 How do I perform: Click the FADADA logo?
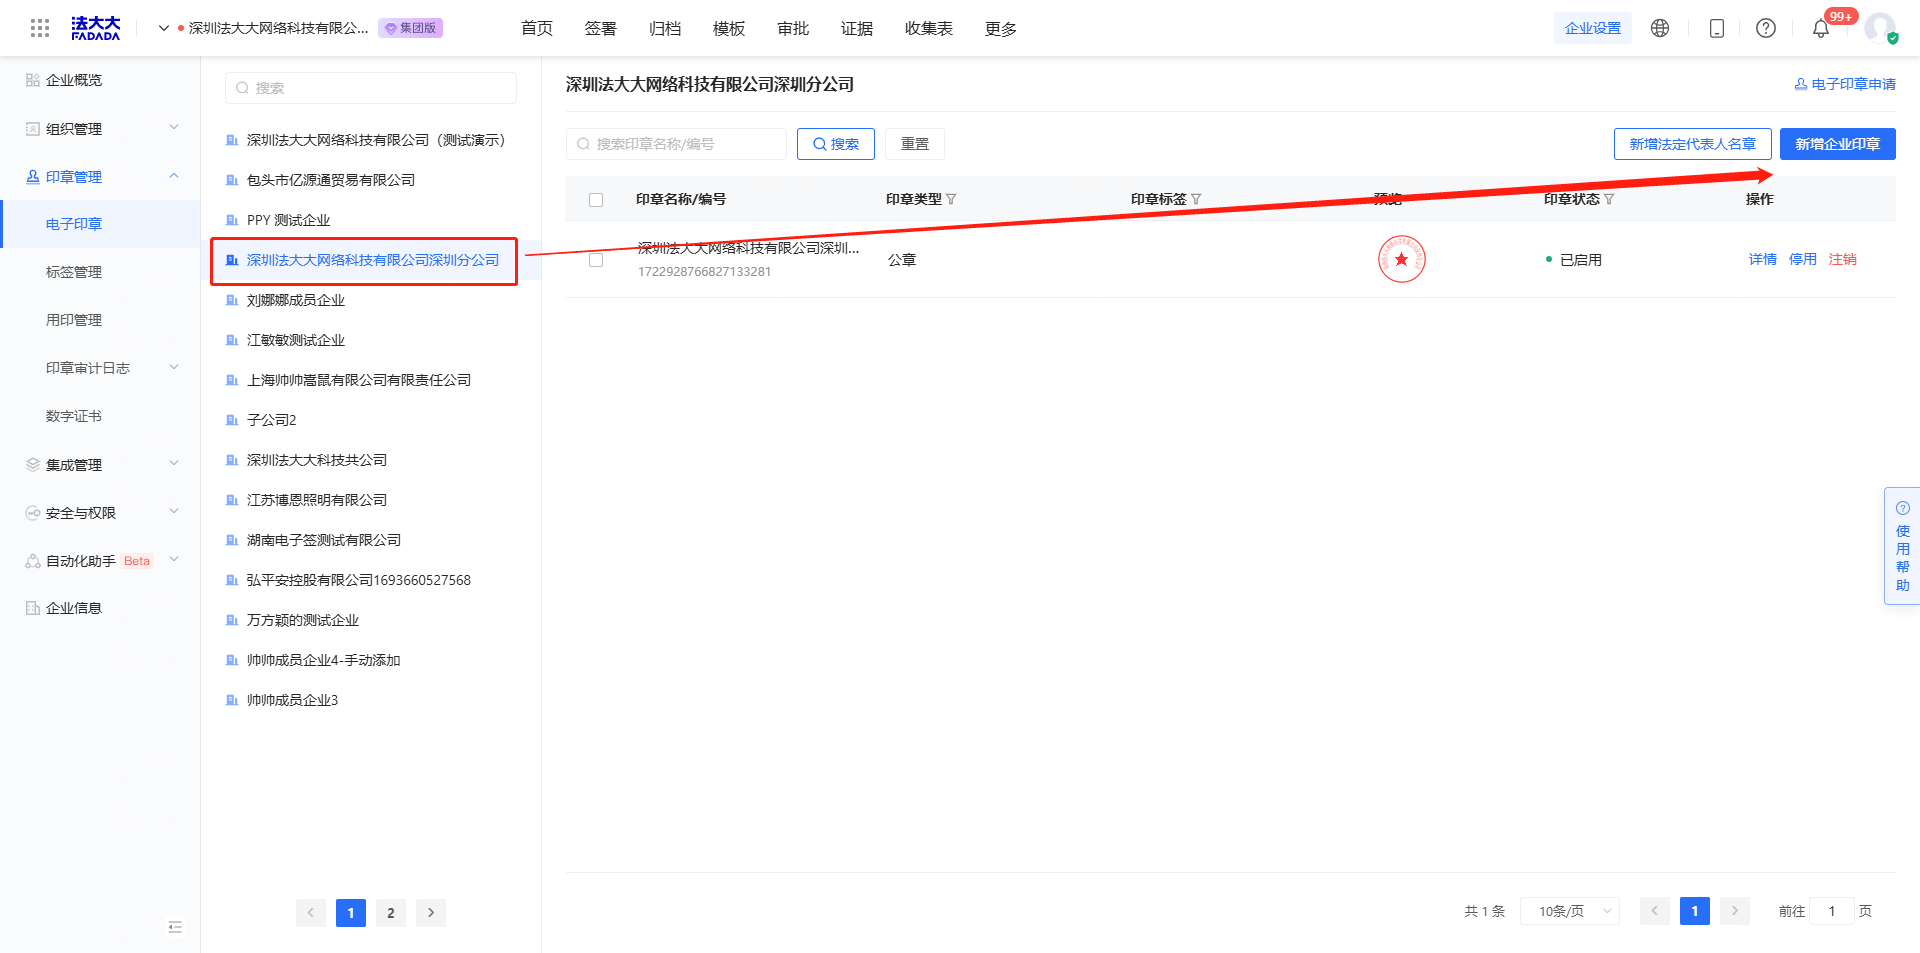96,28
